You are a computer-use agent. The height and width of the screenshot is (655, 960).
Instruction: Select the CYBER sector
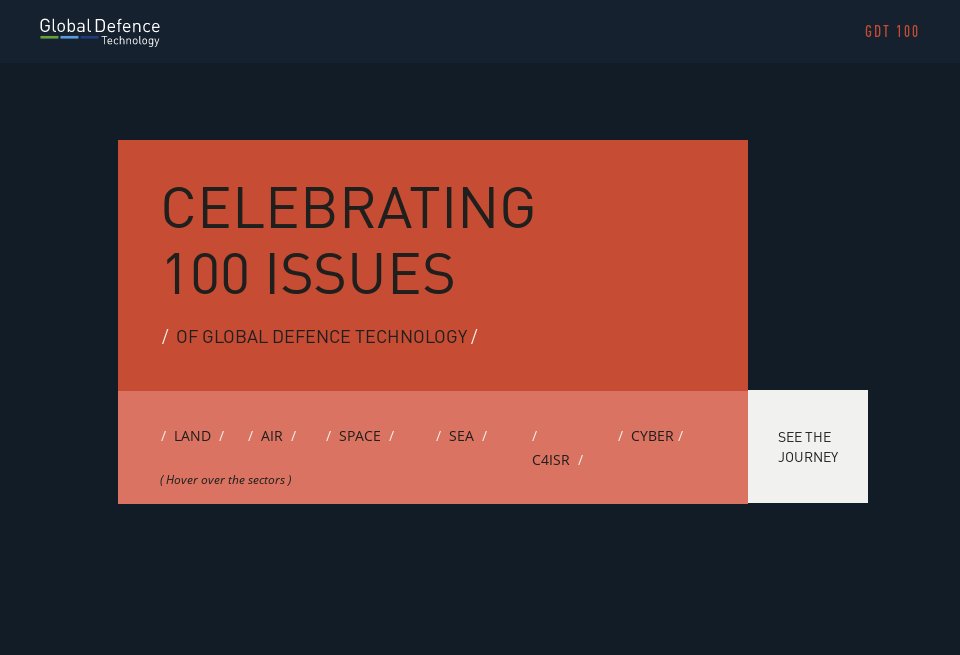point(651,436)
